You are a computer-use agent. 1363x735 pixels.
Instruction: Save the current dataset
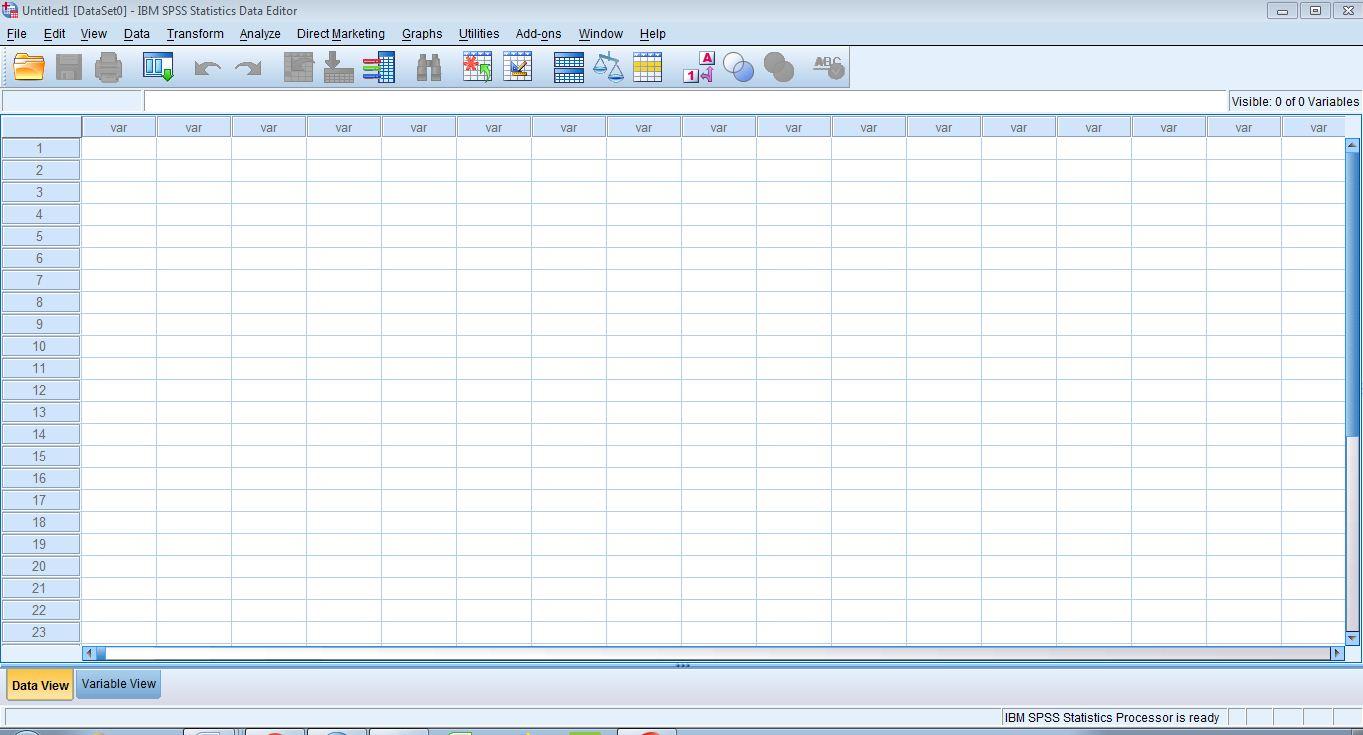point(69,66)
